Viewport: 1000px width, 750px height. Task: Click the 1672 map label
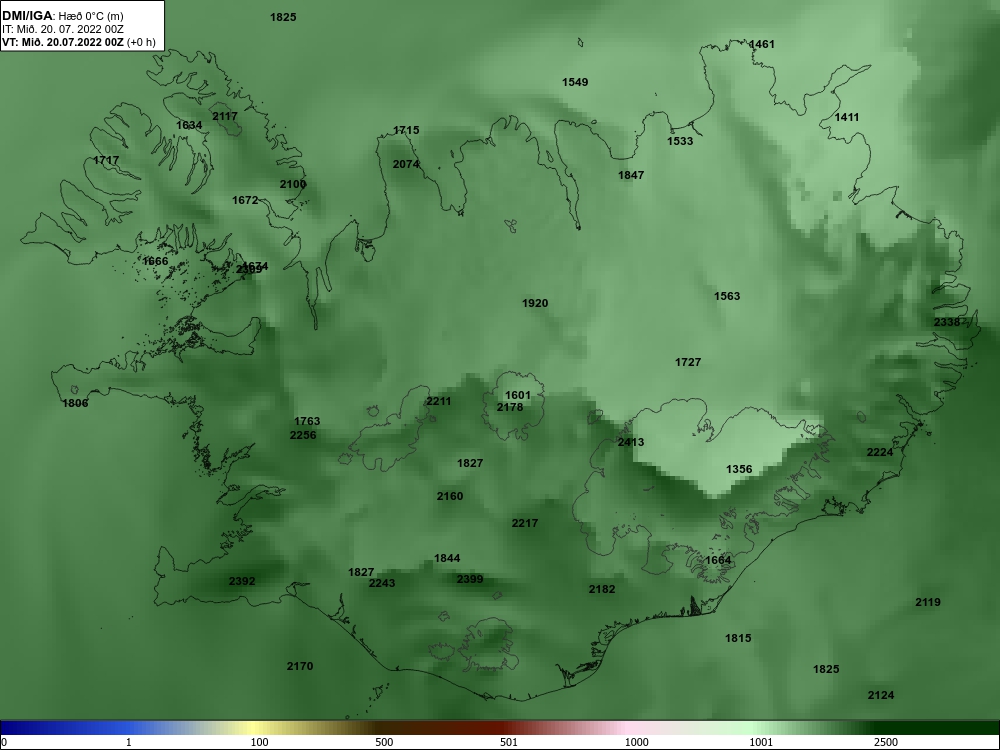(x=245, y=200)
